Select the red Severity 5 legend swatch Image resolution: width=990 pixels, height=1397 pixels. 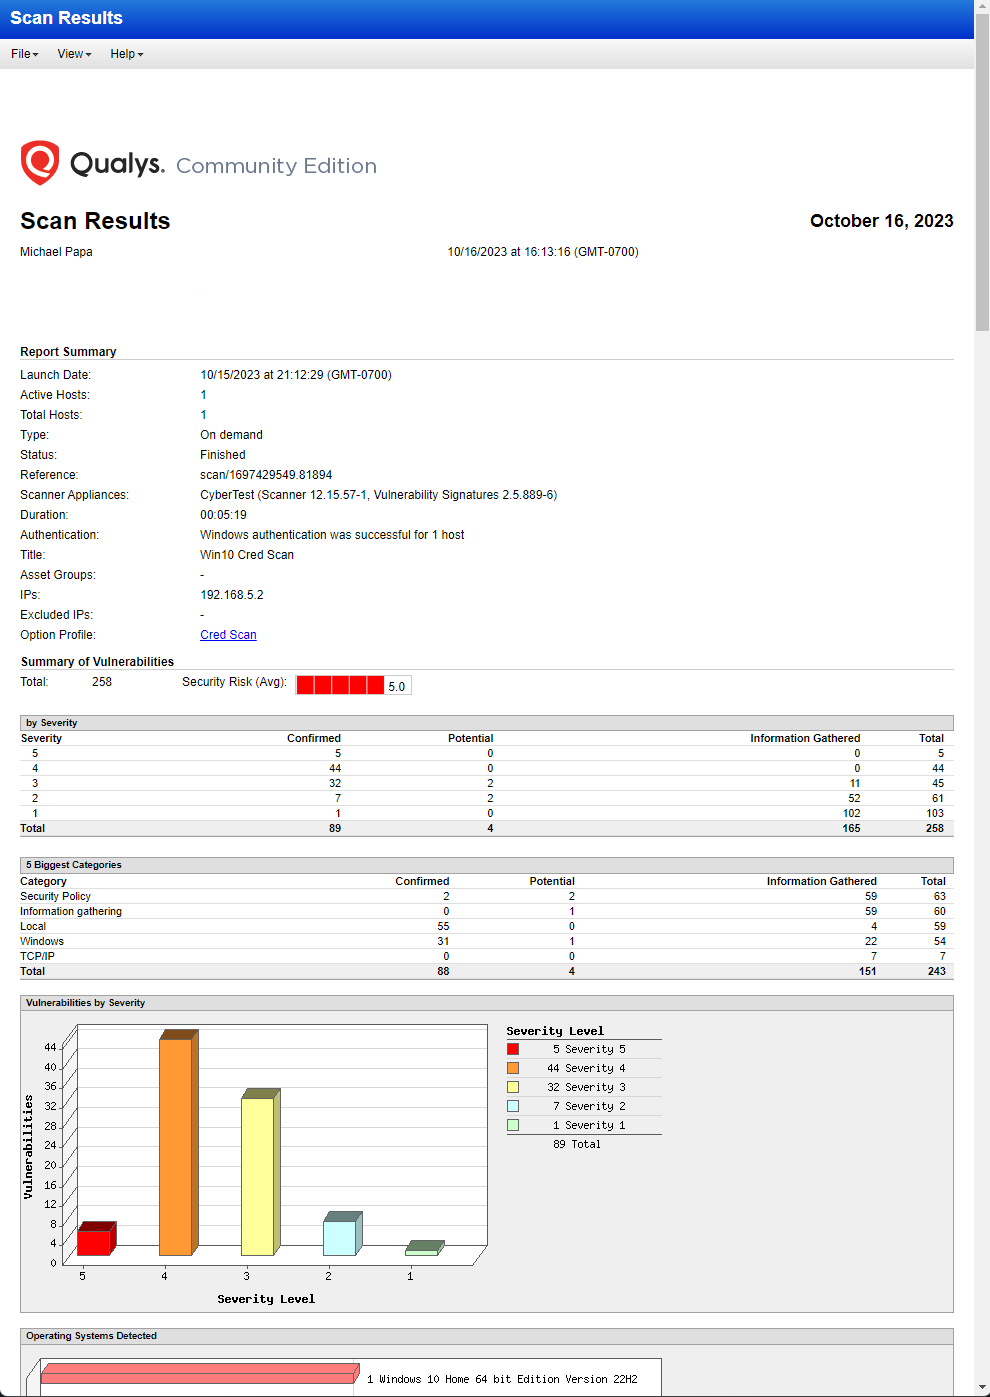513,1048
